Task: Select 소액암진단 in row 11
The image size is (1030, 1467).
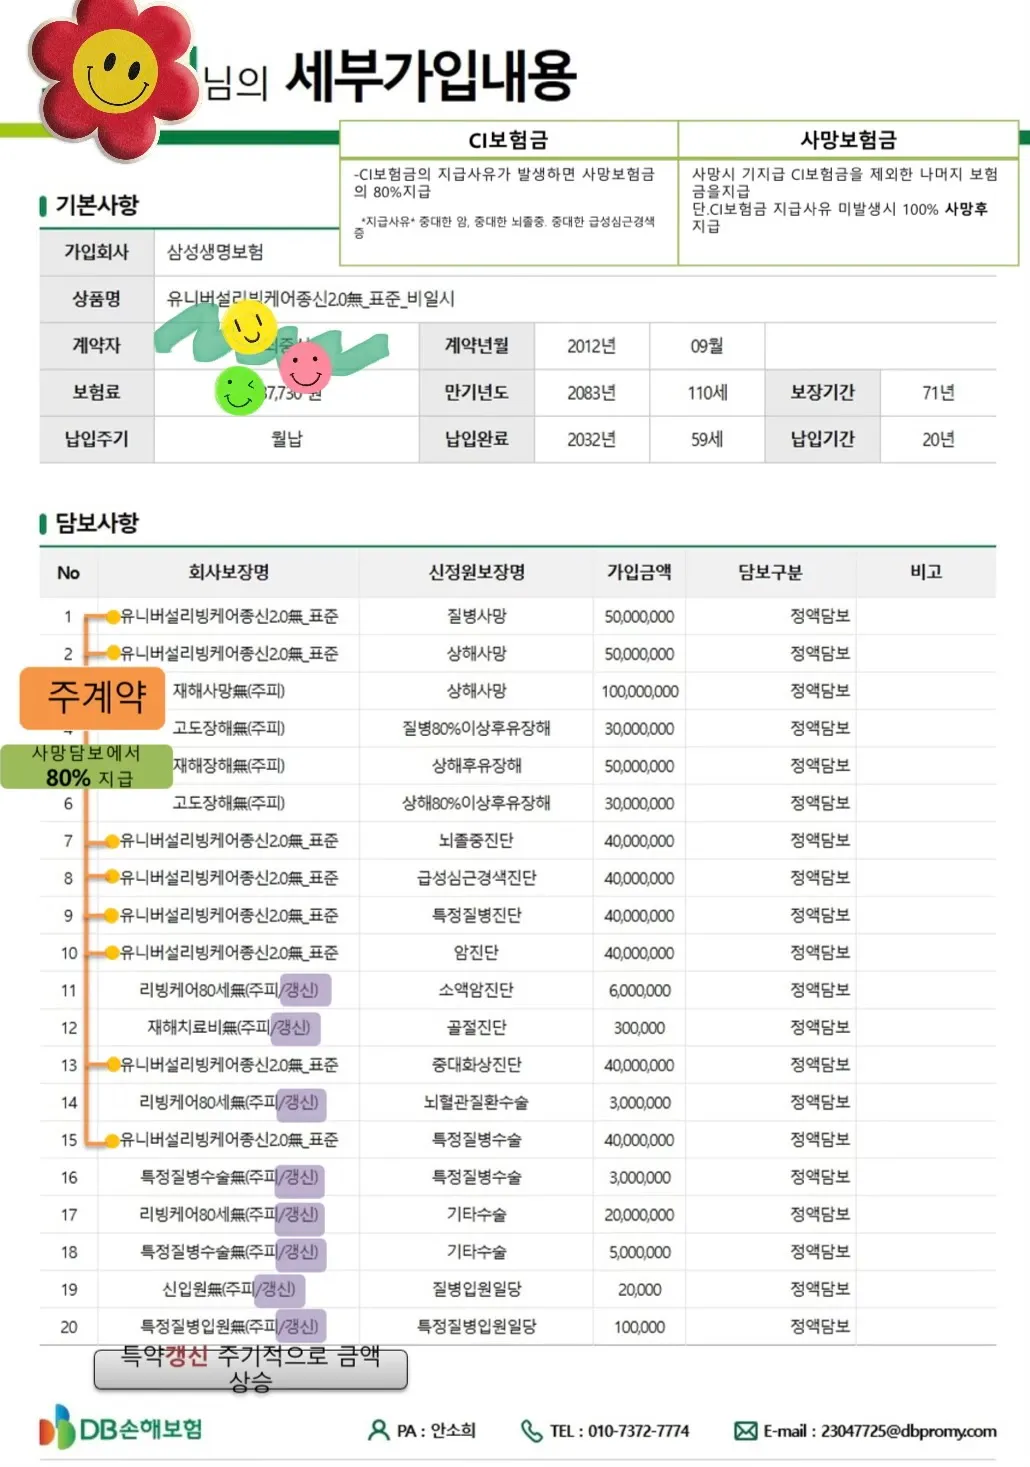Action: click(x=477, y=990)
